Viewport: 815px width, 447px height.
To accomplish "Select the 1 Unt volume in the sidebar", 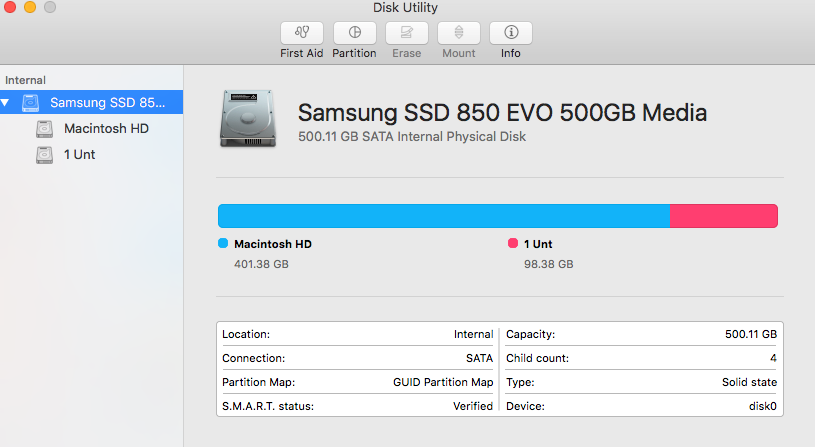I will [80, 154].
